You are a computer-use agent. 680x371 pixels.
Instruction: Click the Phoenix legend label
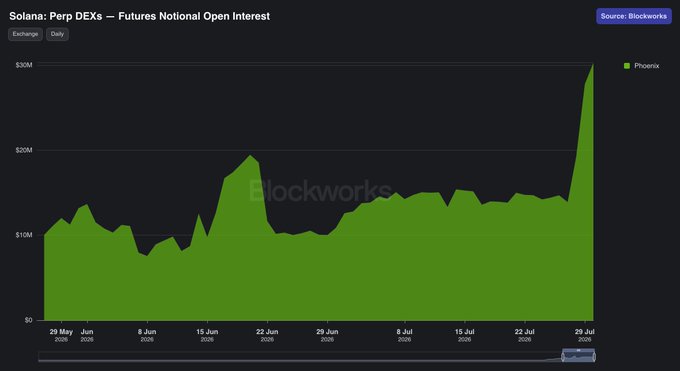647,66
